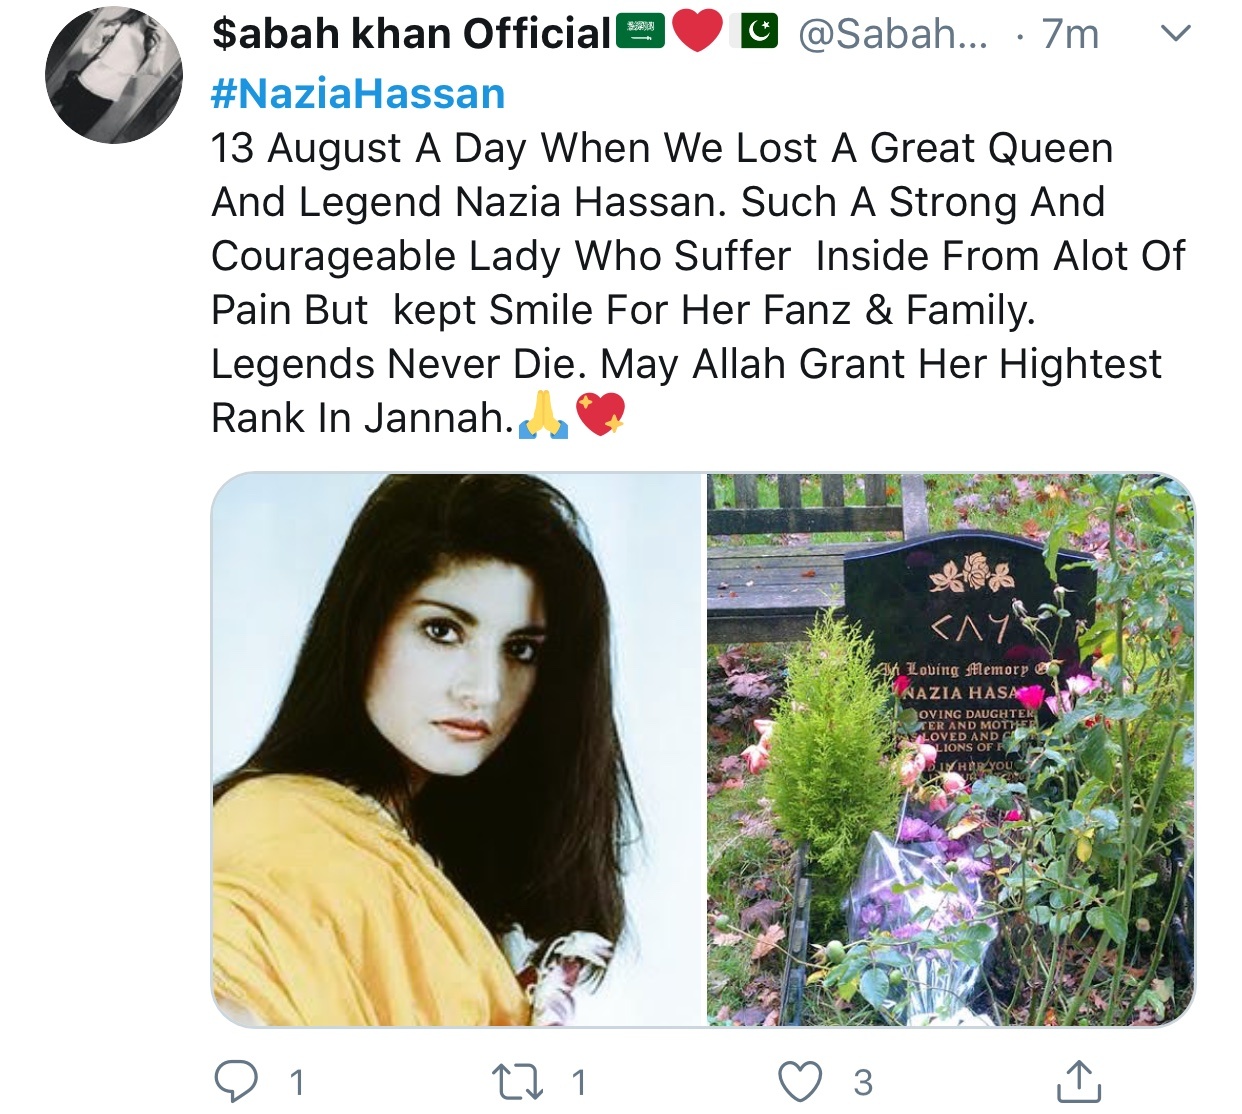Click the retweet count number 1
This screenshot has width=1242, height=1114.
pyautogui.click(x=579, y=1082)
